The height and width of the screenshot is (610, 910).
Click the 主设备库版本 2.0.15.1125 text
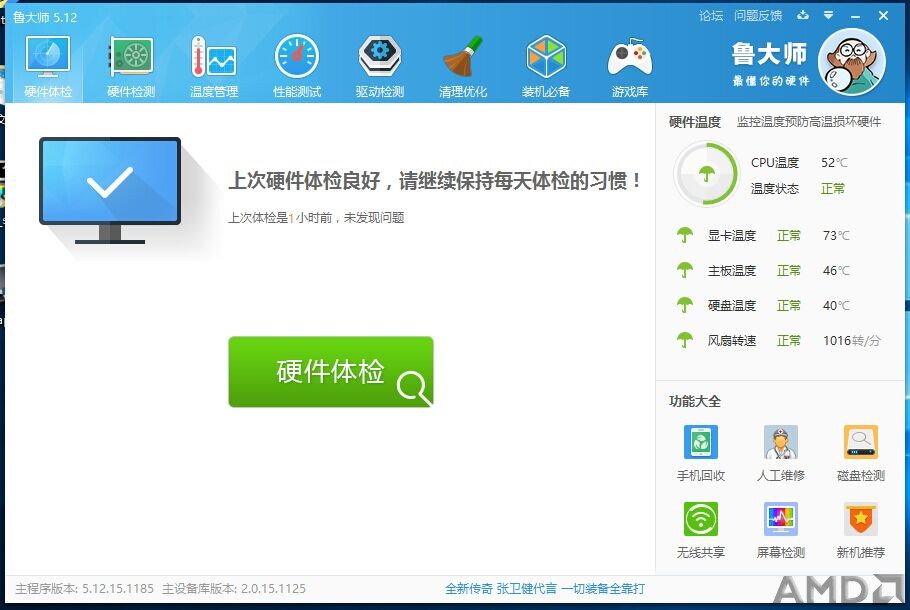coord(233,589)
